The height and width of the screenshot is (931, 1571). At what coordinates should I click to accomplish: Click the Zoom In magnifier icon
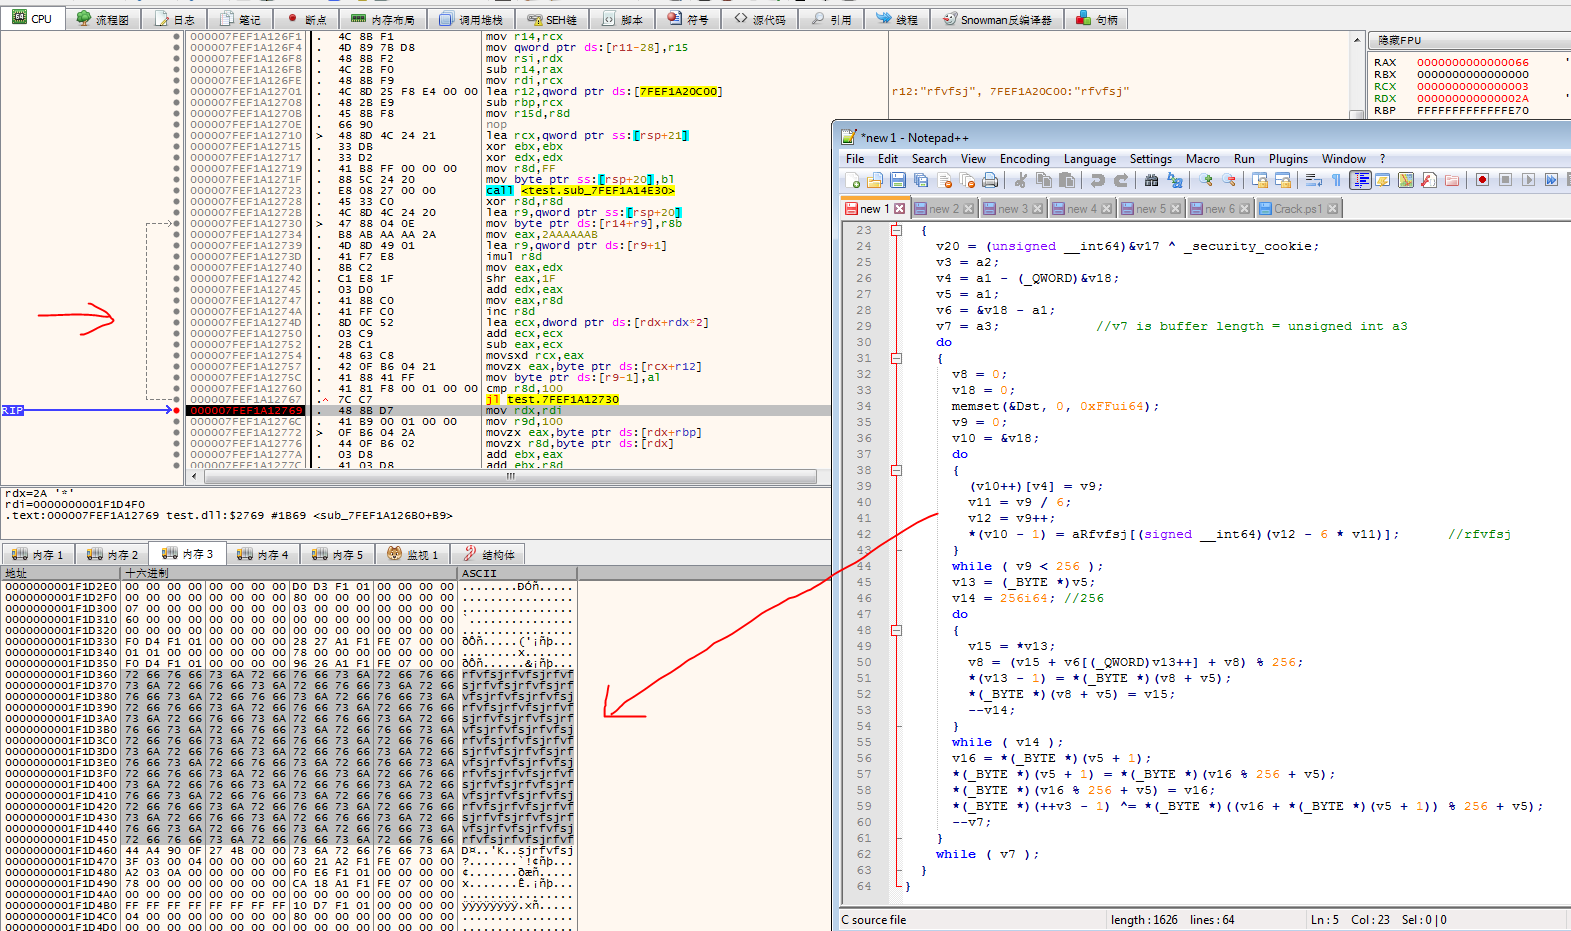1206,180
